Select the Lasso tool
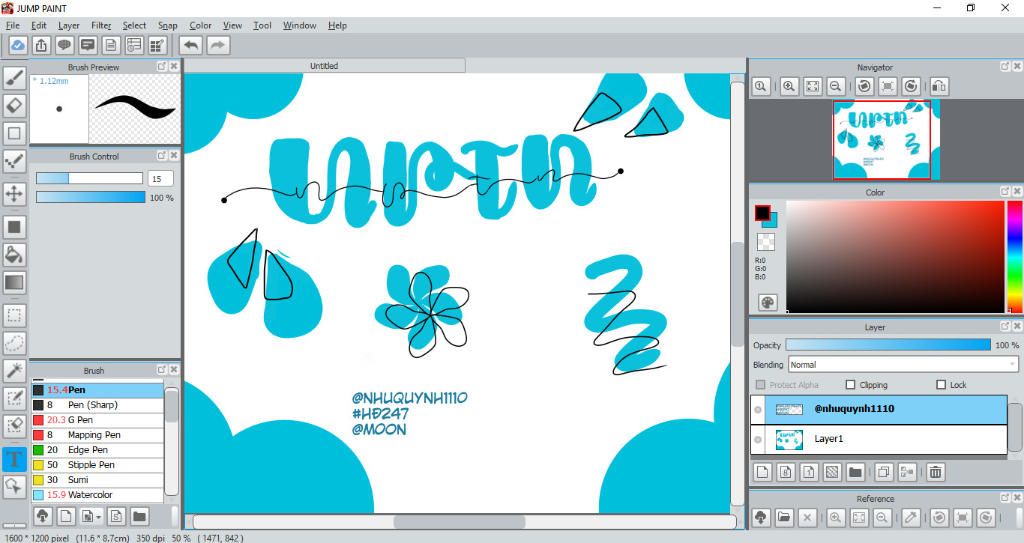1024x543 pixels. pos(14,342)
